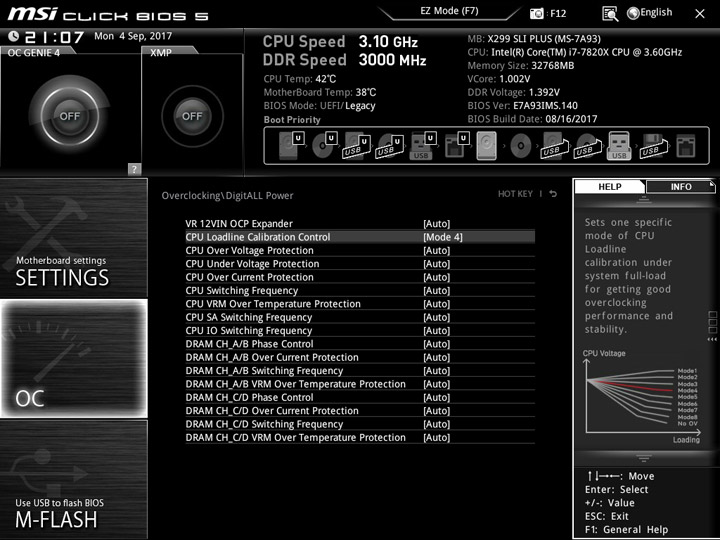Open the BIOS search magnifier icon
The height and width of the screenshot is (540, 720).
pyautogui.click(x=610, y=14)
